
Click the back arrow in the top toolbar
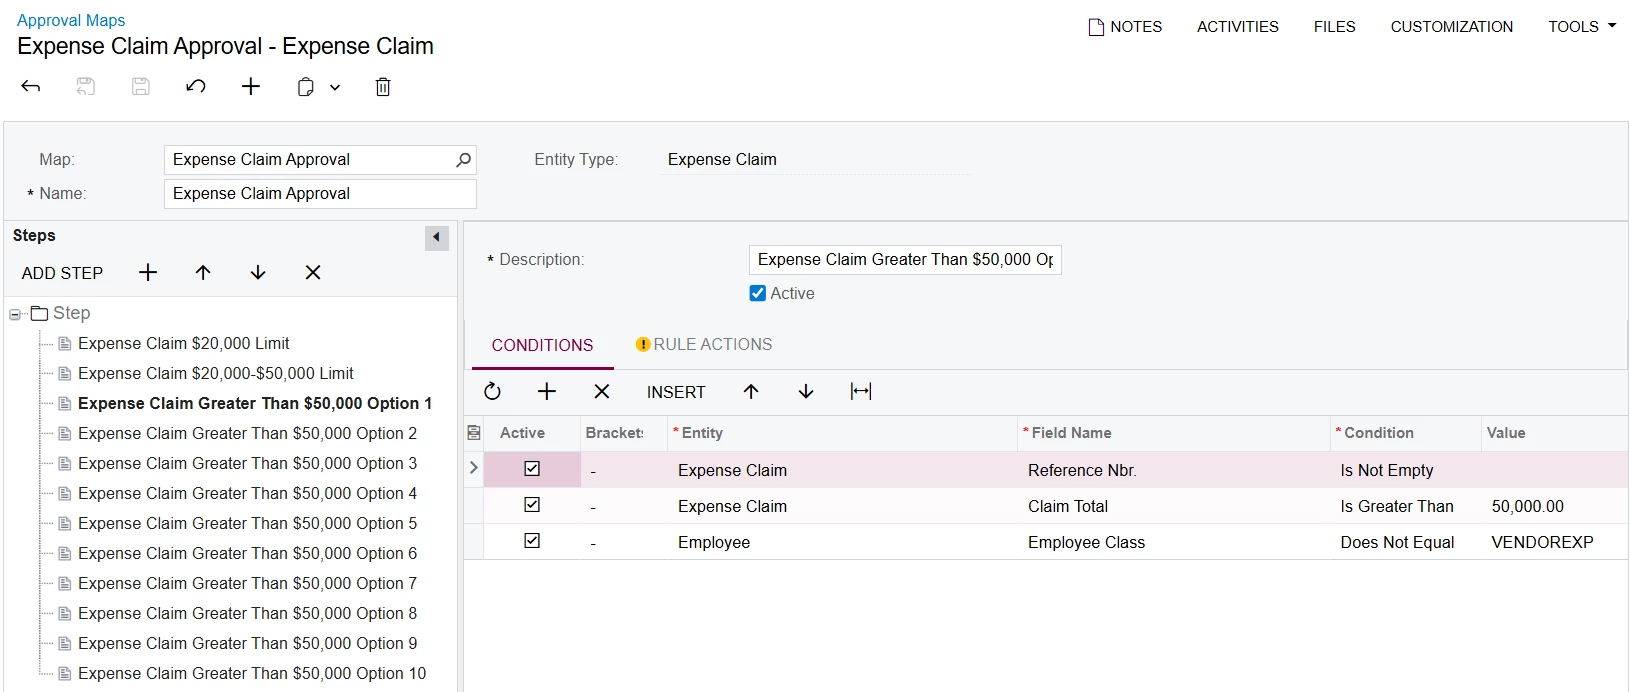pyautogui.click(x=31, y=87)
